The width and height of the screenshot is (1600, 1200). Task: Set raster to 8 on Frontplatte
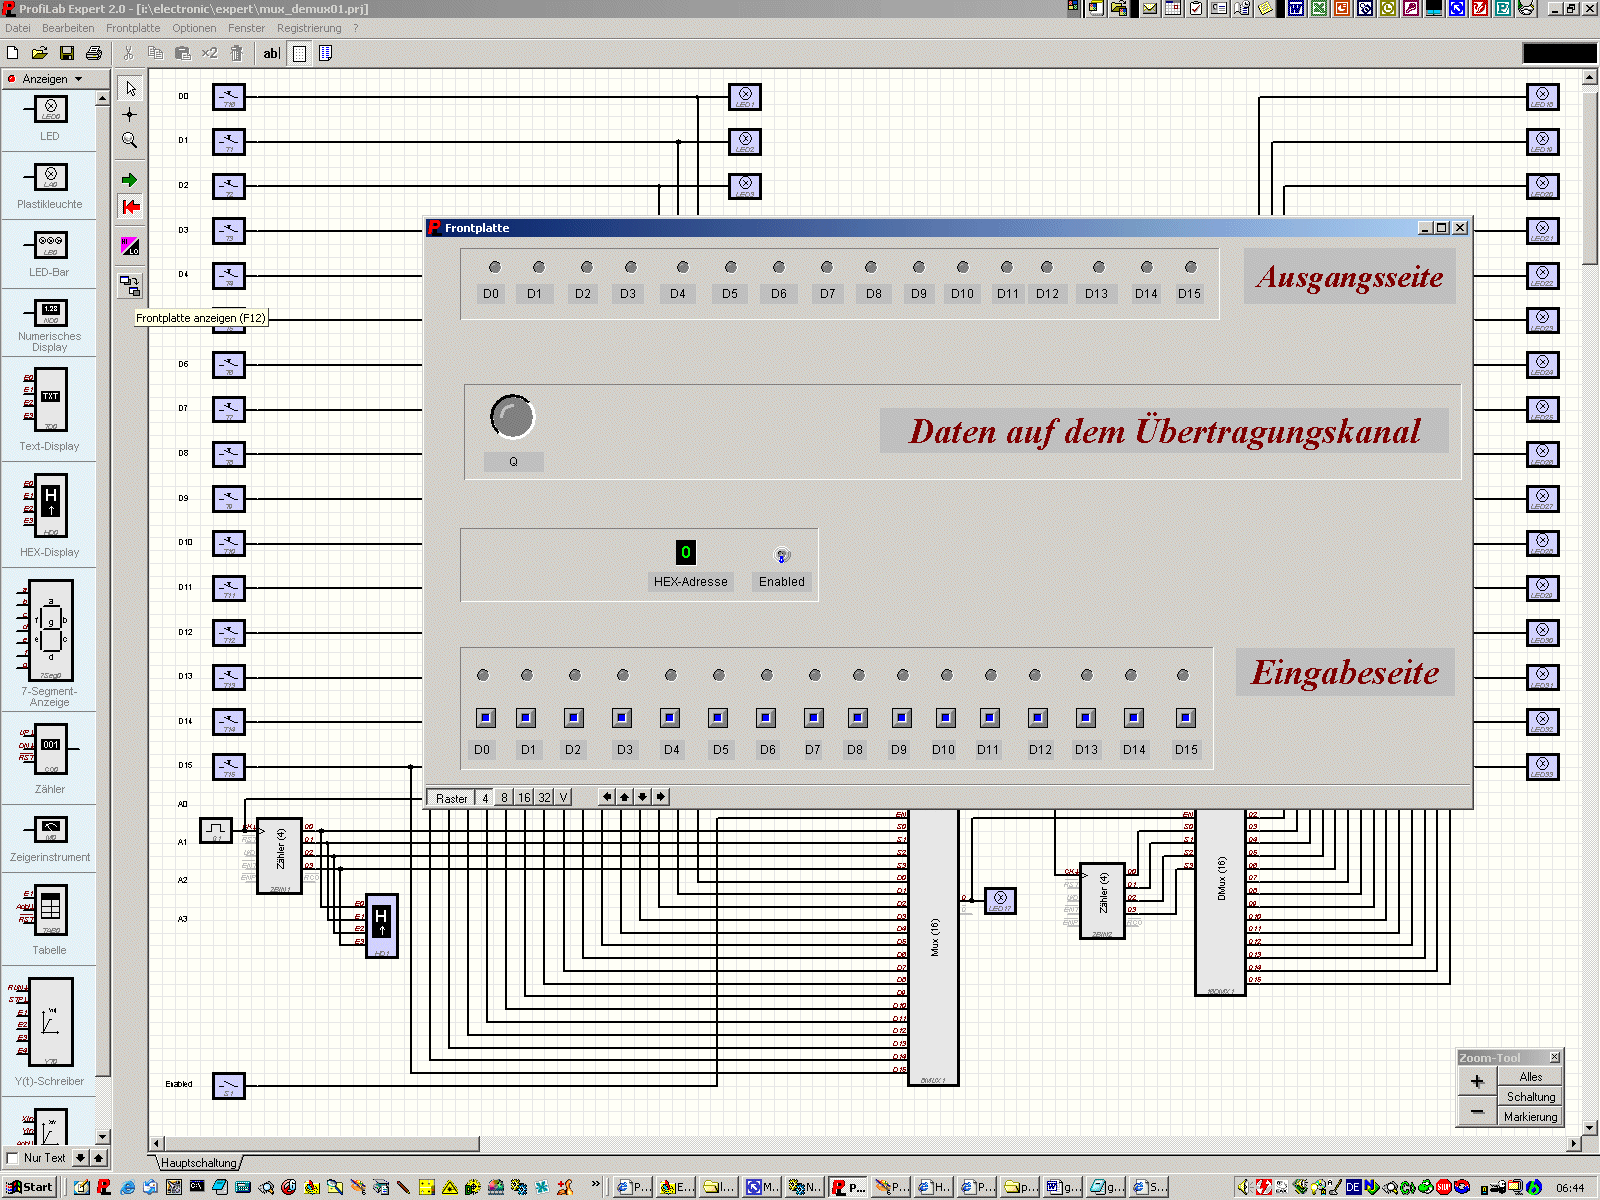point(504,798)
